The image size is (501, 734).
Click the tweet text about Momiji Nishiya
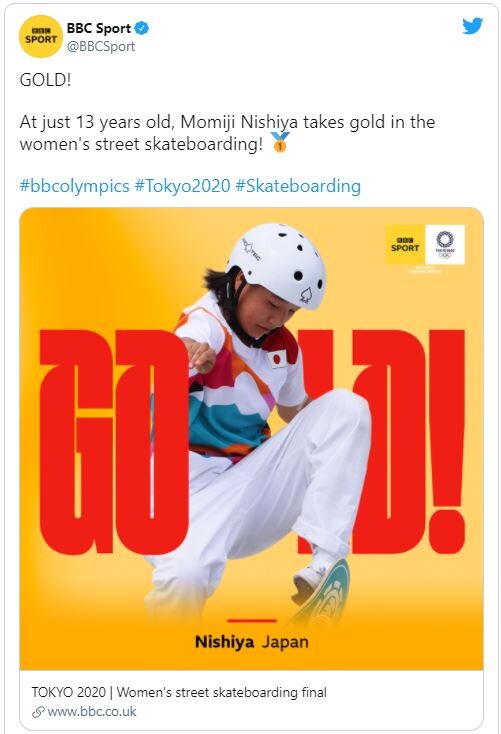[228, 133]
